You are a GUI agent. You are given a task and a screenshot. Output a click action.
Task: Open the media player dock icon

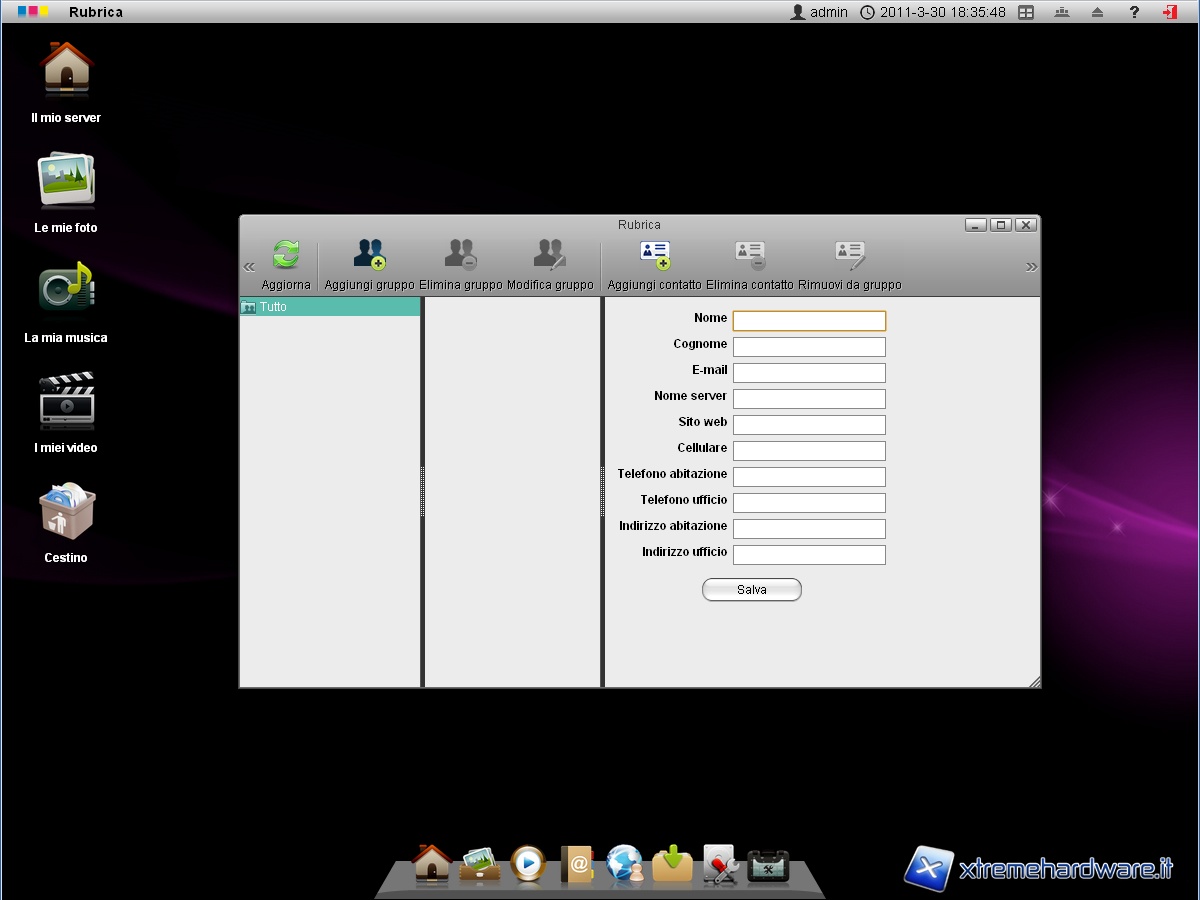[528, 863]
